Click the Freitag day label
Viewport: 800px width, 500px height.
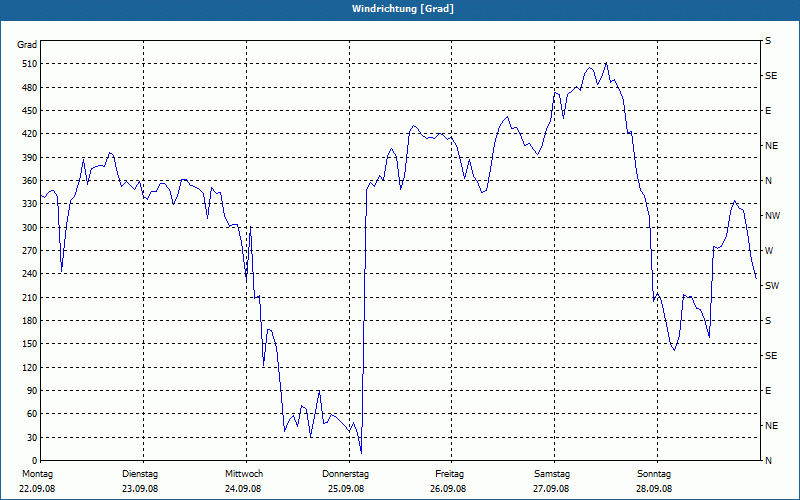tap(449, 474)
